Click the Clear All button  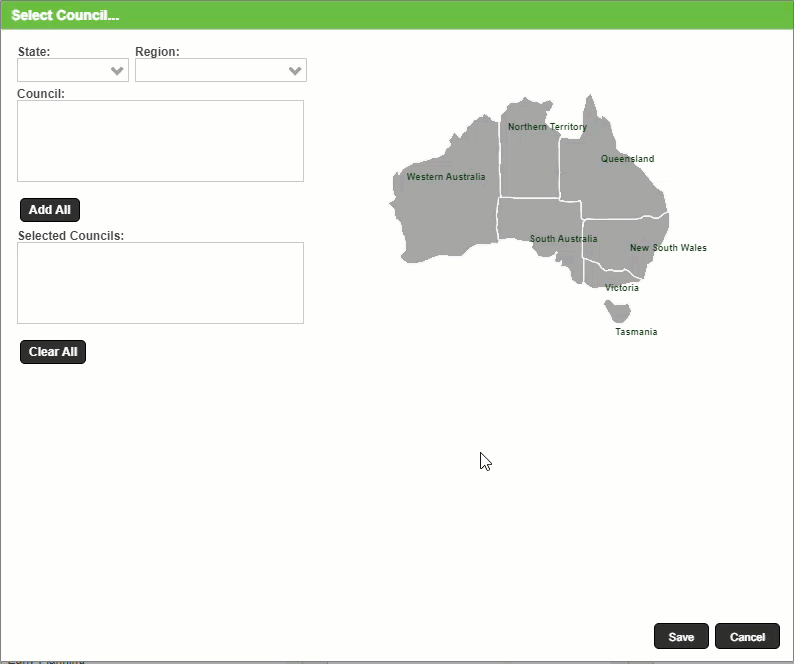coord(53,351)
